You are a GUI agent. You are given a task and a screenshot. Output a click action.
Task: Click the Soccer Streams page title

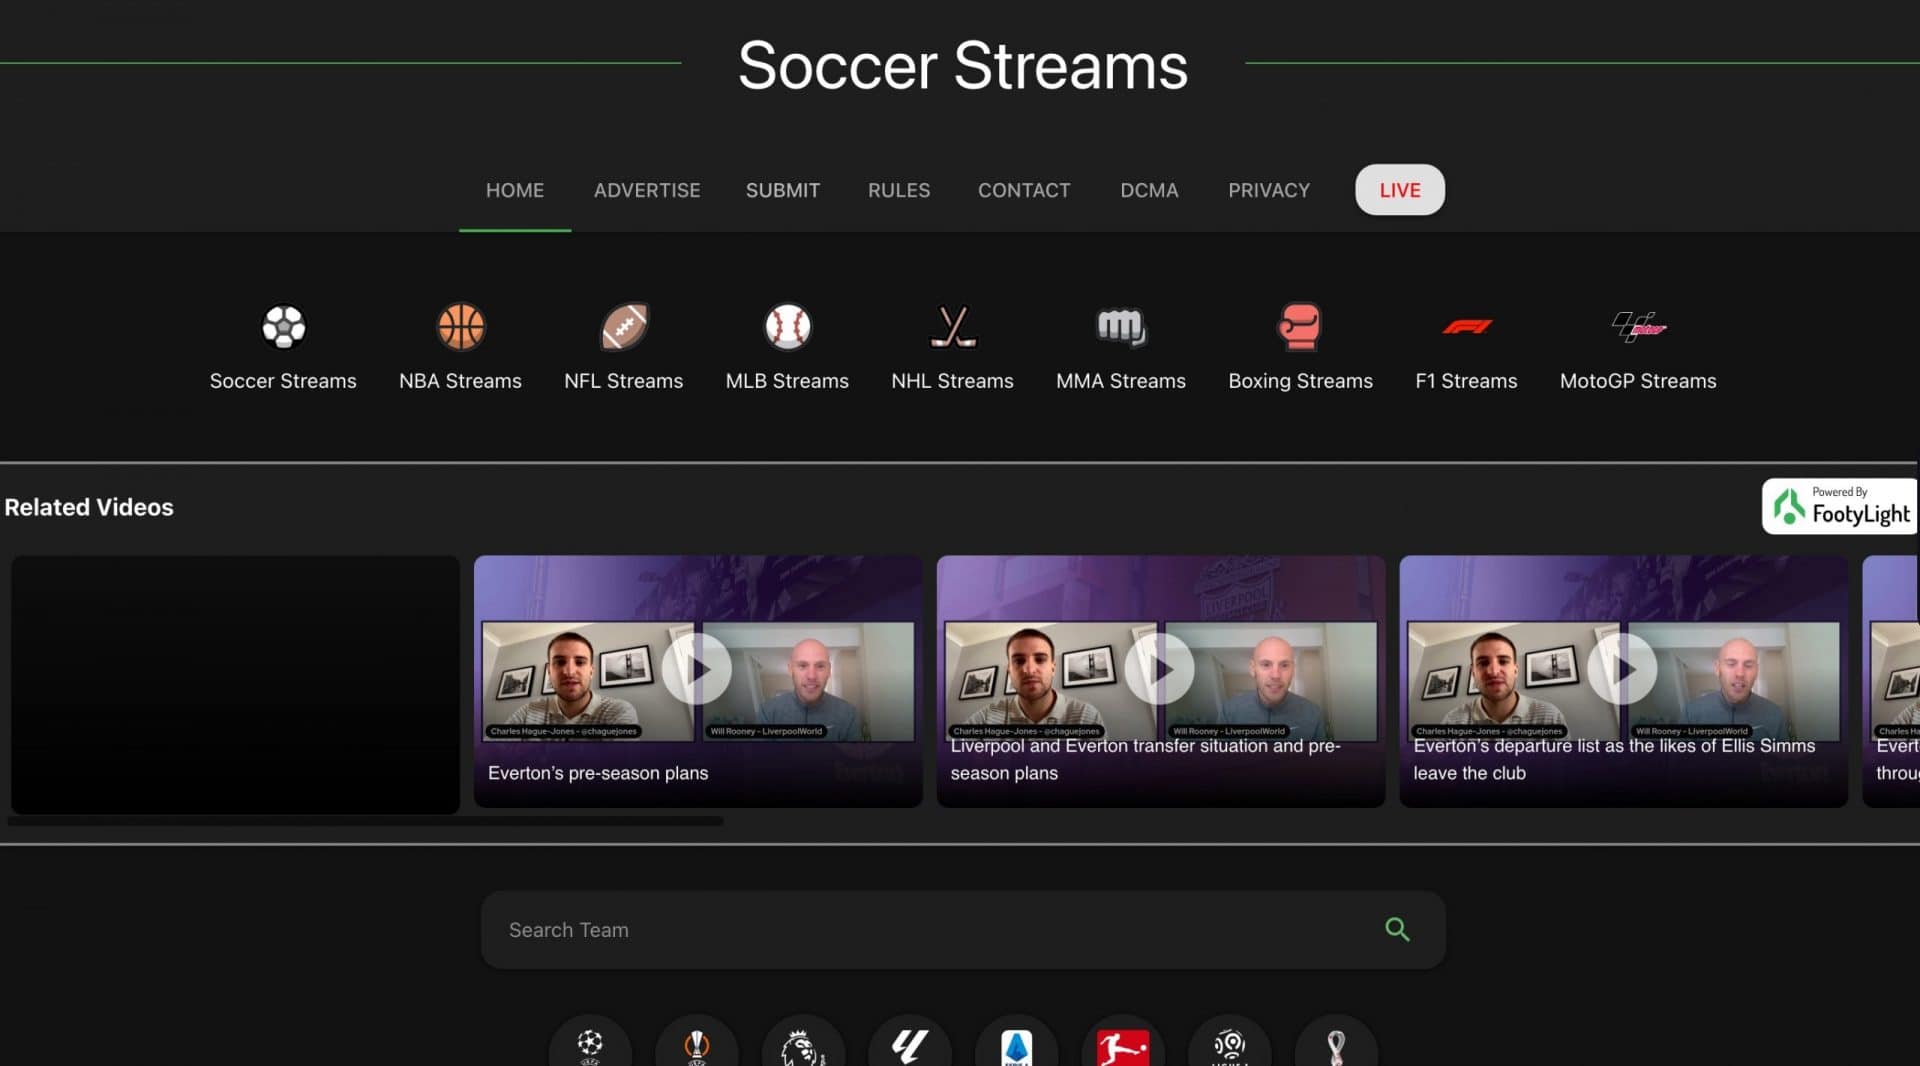click(963, 66)
